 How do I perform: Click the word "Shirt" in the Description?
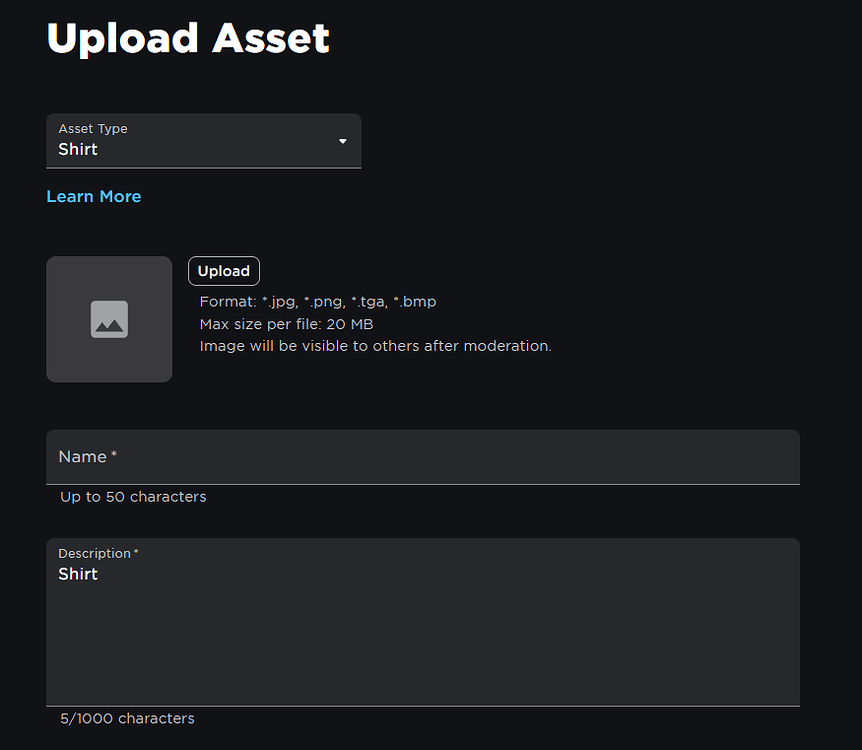click(78, 574)
